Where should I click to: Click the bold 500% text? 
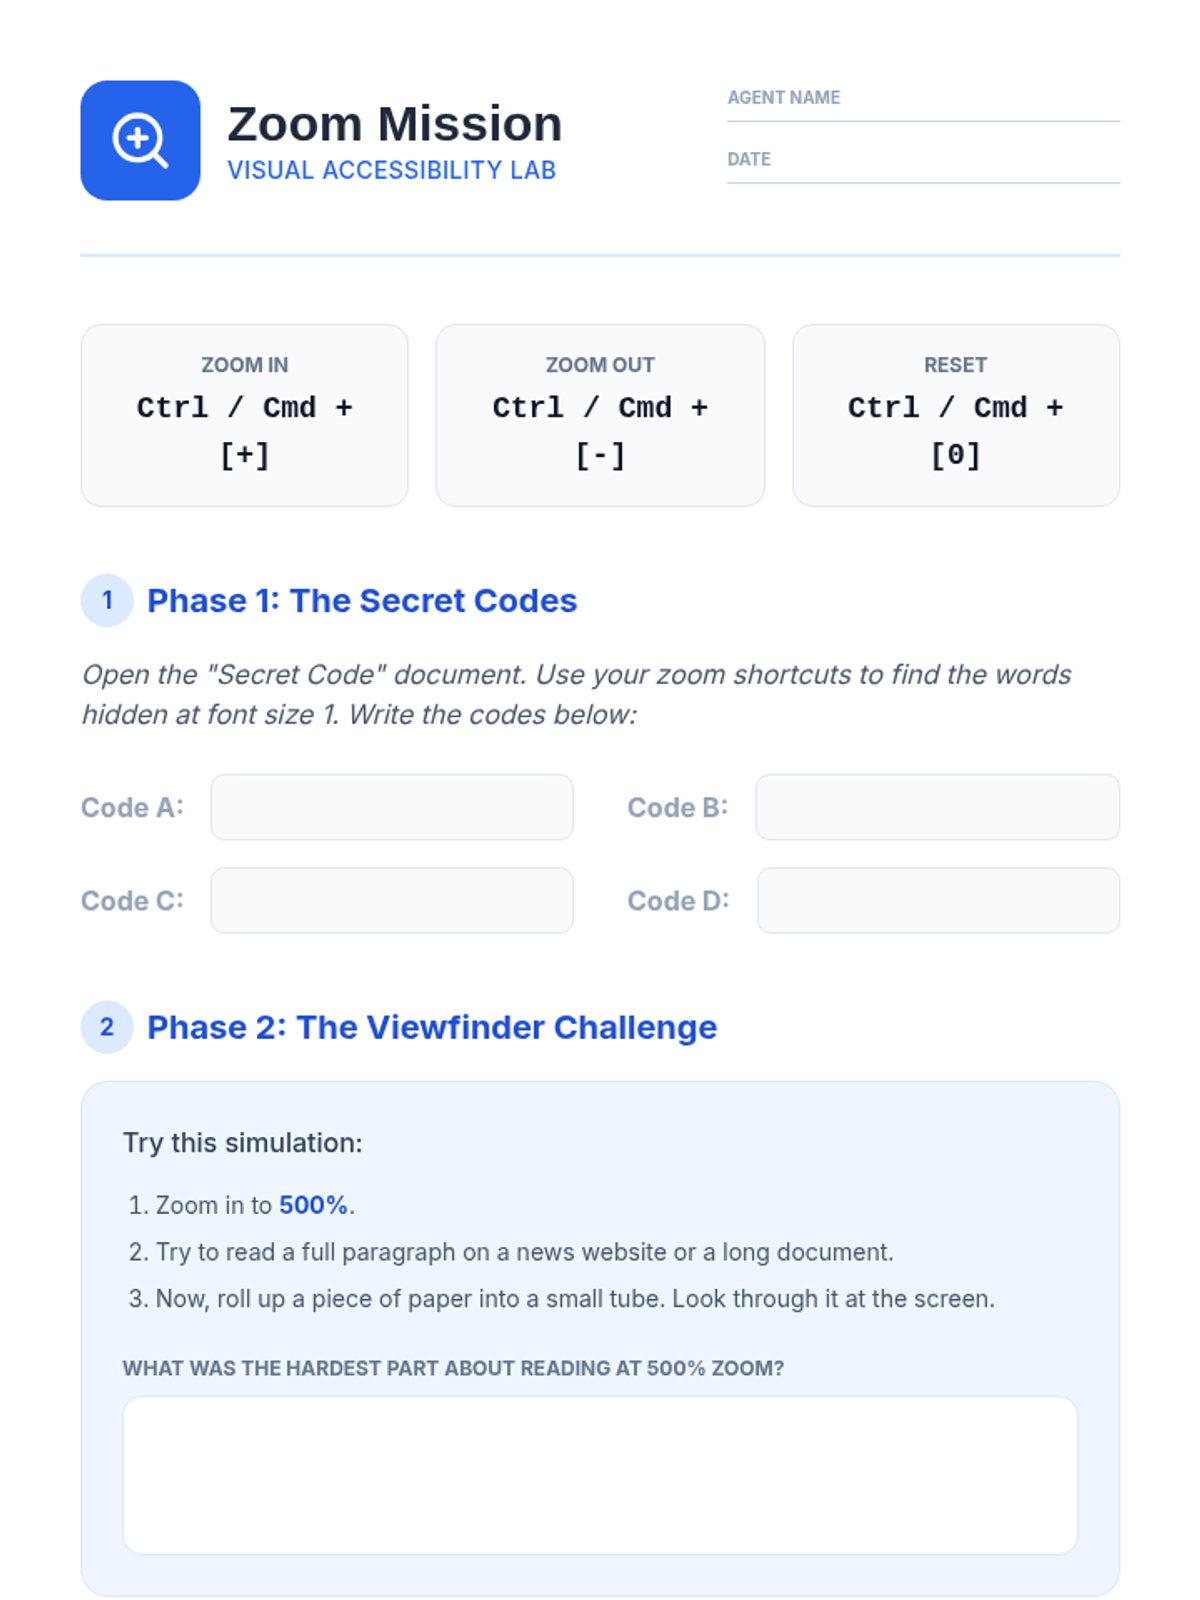pos(313,1205)
